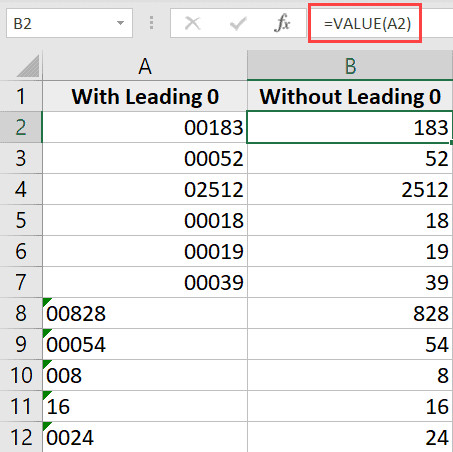Screen dimensions: 453x452
Task: Select cell containing 02512
Action: click(x=145, y=189)
